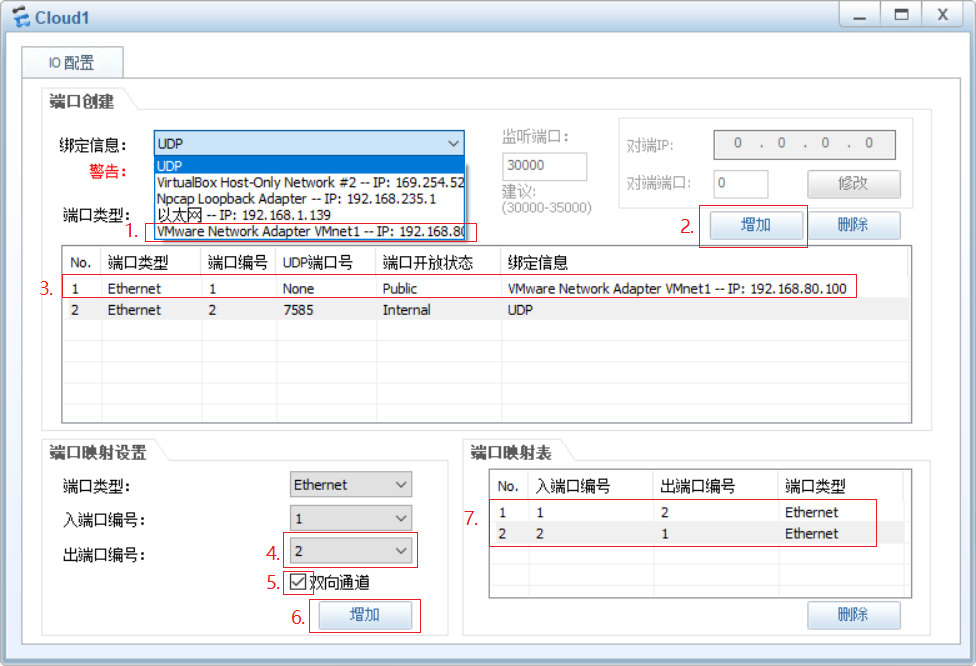Open the 出端口编号 dropdown
This screenshot has height=666, width=976.
(351, 551)
